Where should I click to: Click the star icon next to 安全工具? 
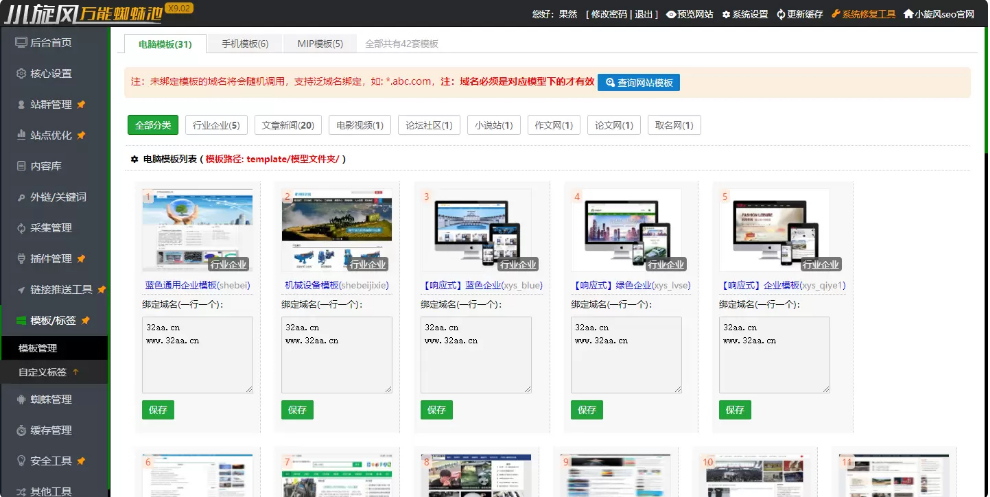pyautogui.click(x=81, y=461)
